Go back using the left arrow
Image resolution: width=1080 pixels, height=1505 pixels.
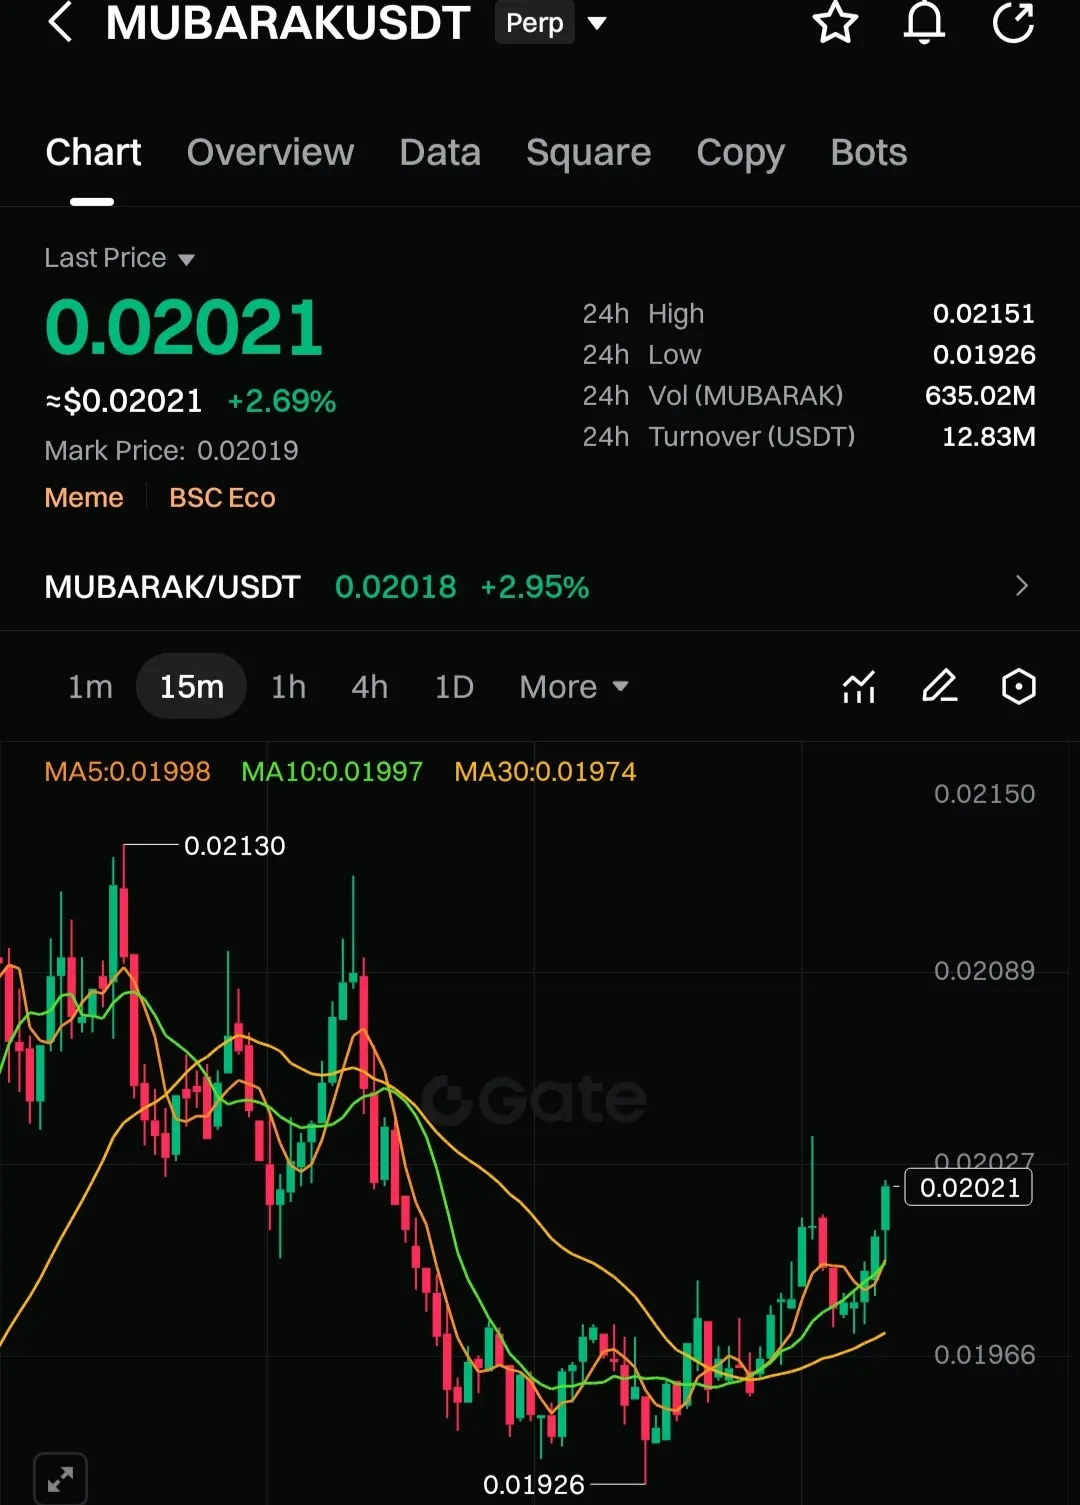point(61,22)
